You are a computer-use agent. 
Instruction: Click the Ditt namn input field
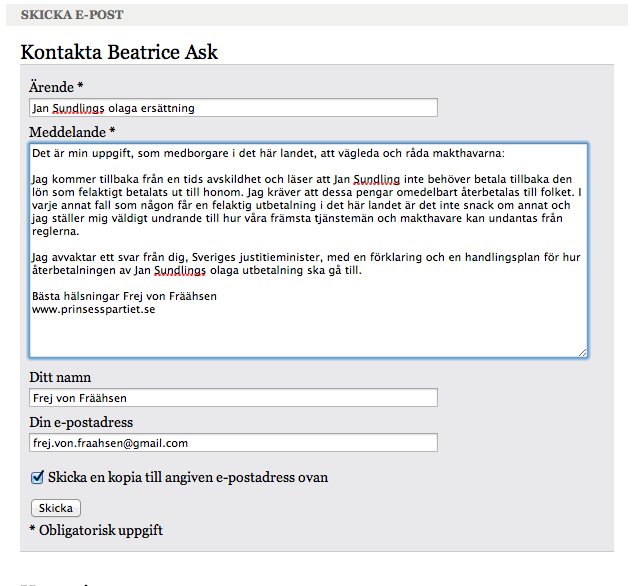pos(233,398)
